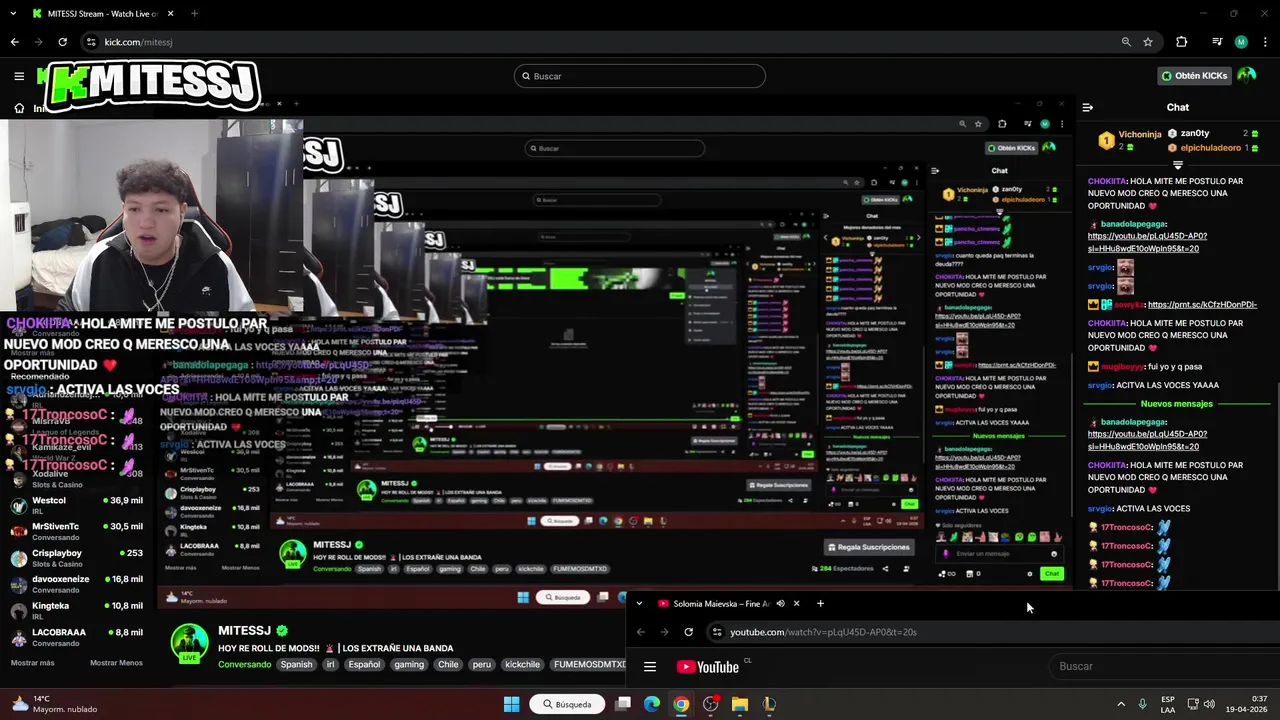Image resolution: width=1280 pixels, height=720 pixels.
Task: Bookmark the Kick page with the star
Action: [x=1148, y=42]
